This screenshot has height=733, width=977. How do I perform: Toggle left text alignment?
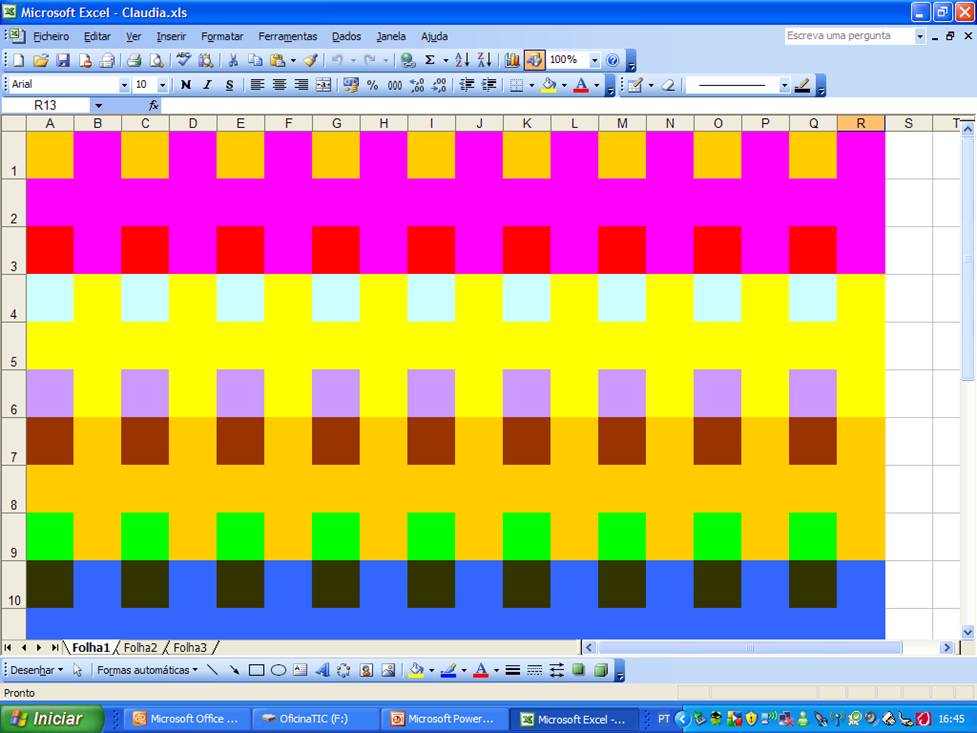tap(257, 85)
